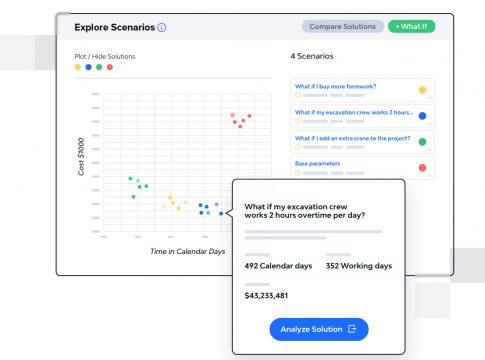This screenshot has height=360, width=485.
Task: Click the export icon on Analyze Solution
Action: pyautogui.click(x=352, y=329)
